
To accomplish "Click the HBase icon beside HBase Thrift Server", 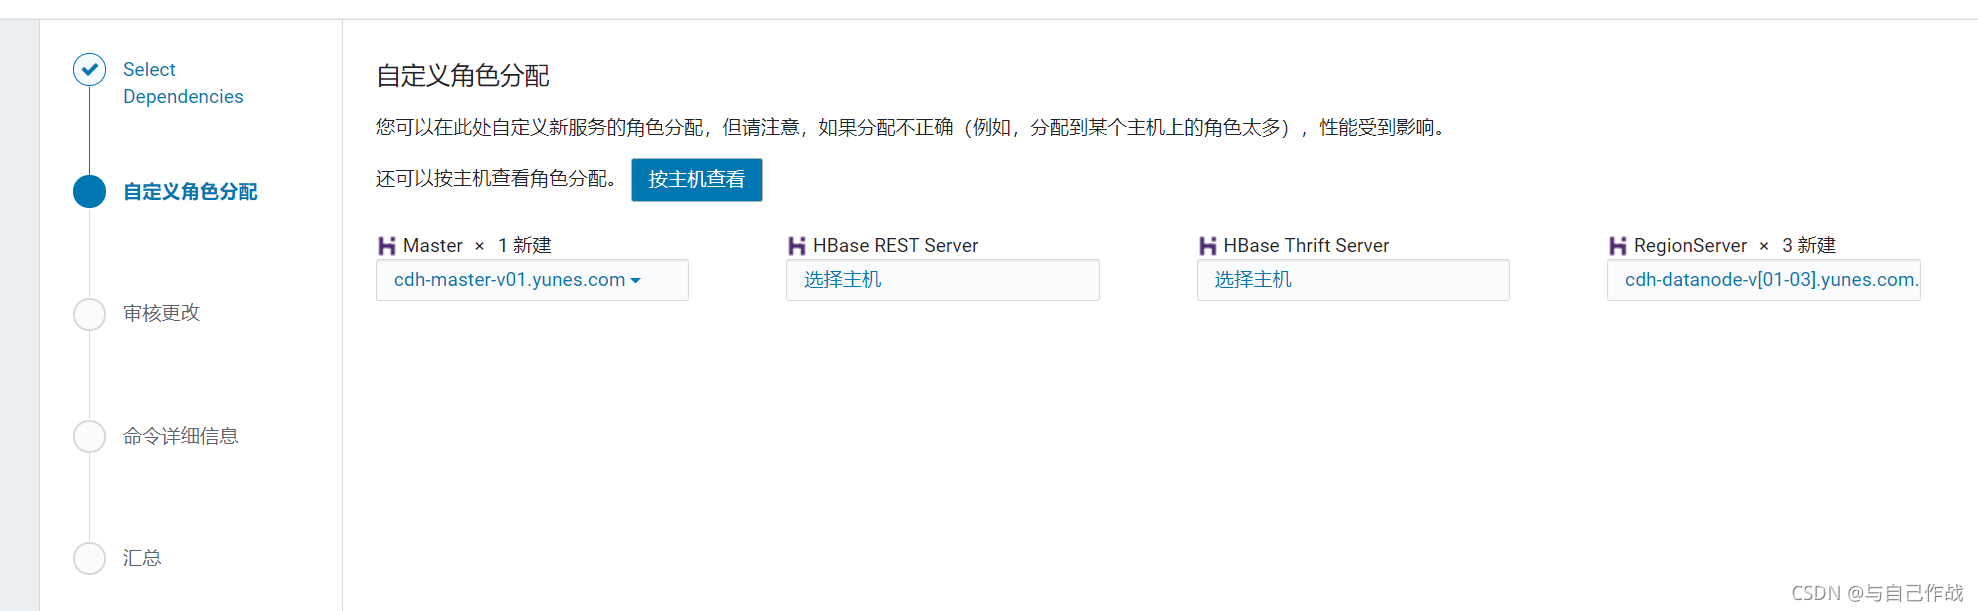I will 1208,246.
